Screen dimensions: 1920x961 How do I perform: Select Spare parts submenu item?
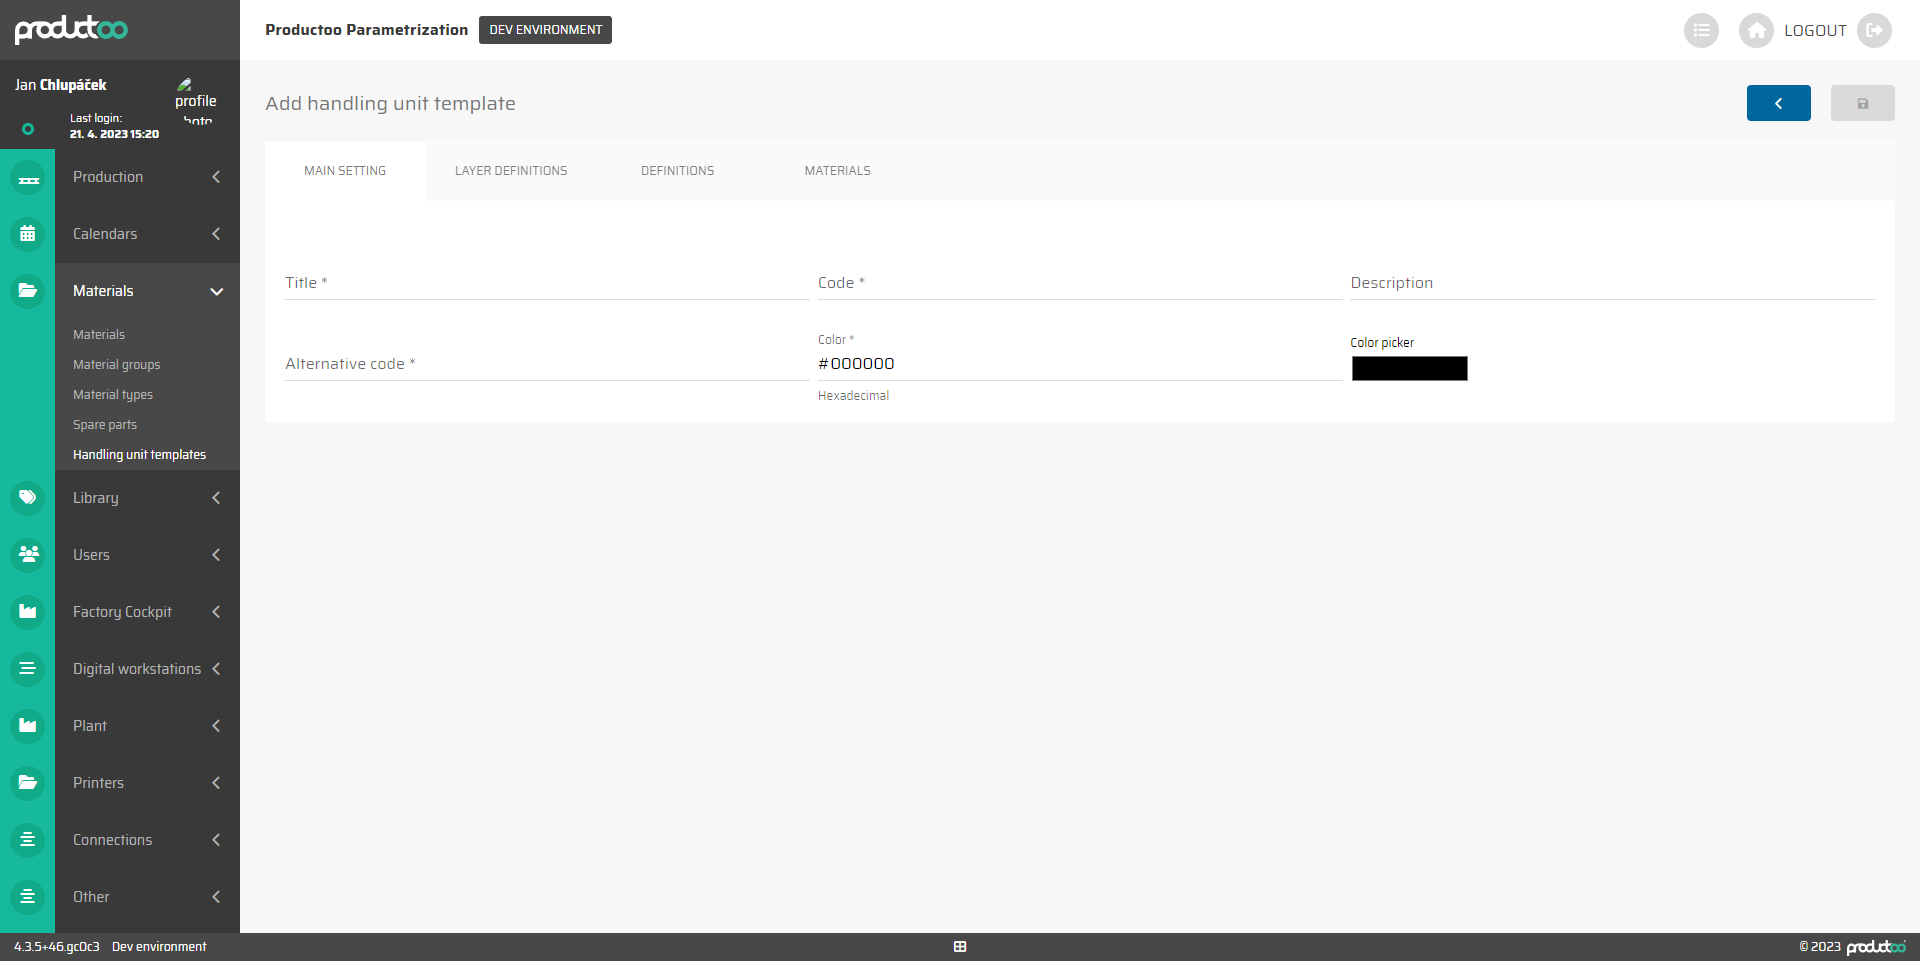[105, 425]
